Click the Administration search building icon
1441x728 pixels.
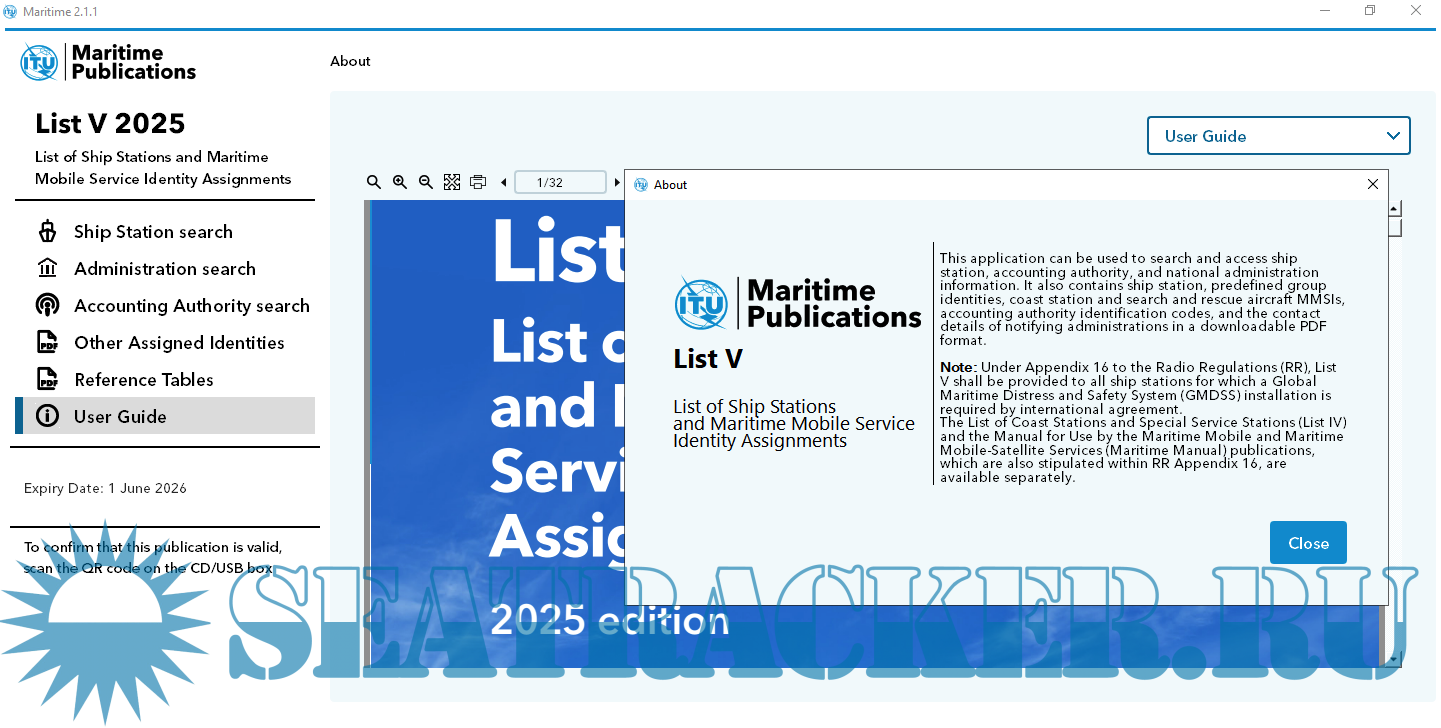[47, 269]
